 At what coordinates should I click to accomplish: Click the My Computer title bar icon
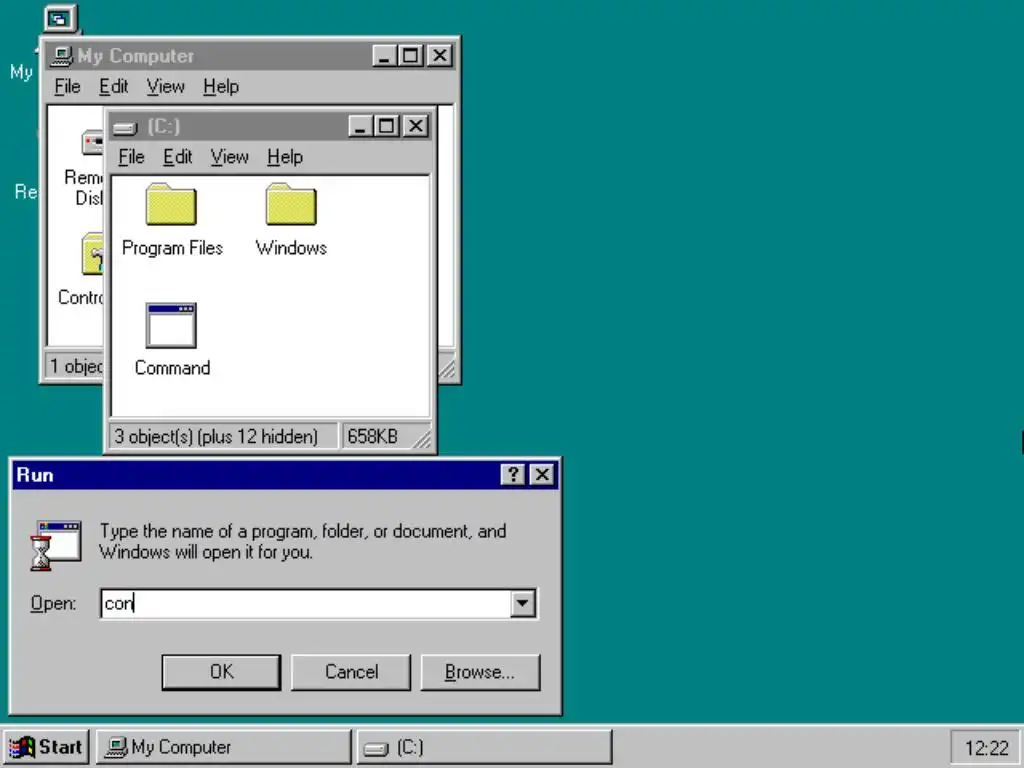point(61,56)
